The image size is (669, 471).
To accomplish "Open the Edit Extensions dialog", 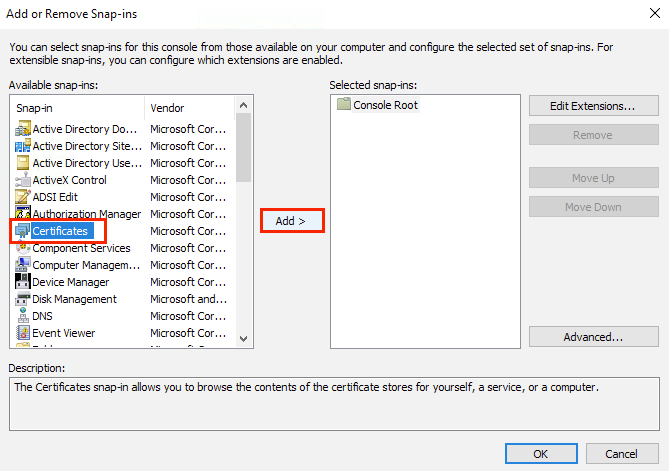I will tap(594, 106).
